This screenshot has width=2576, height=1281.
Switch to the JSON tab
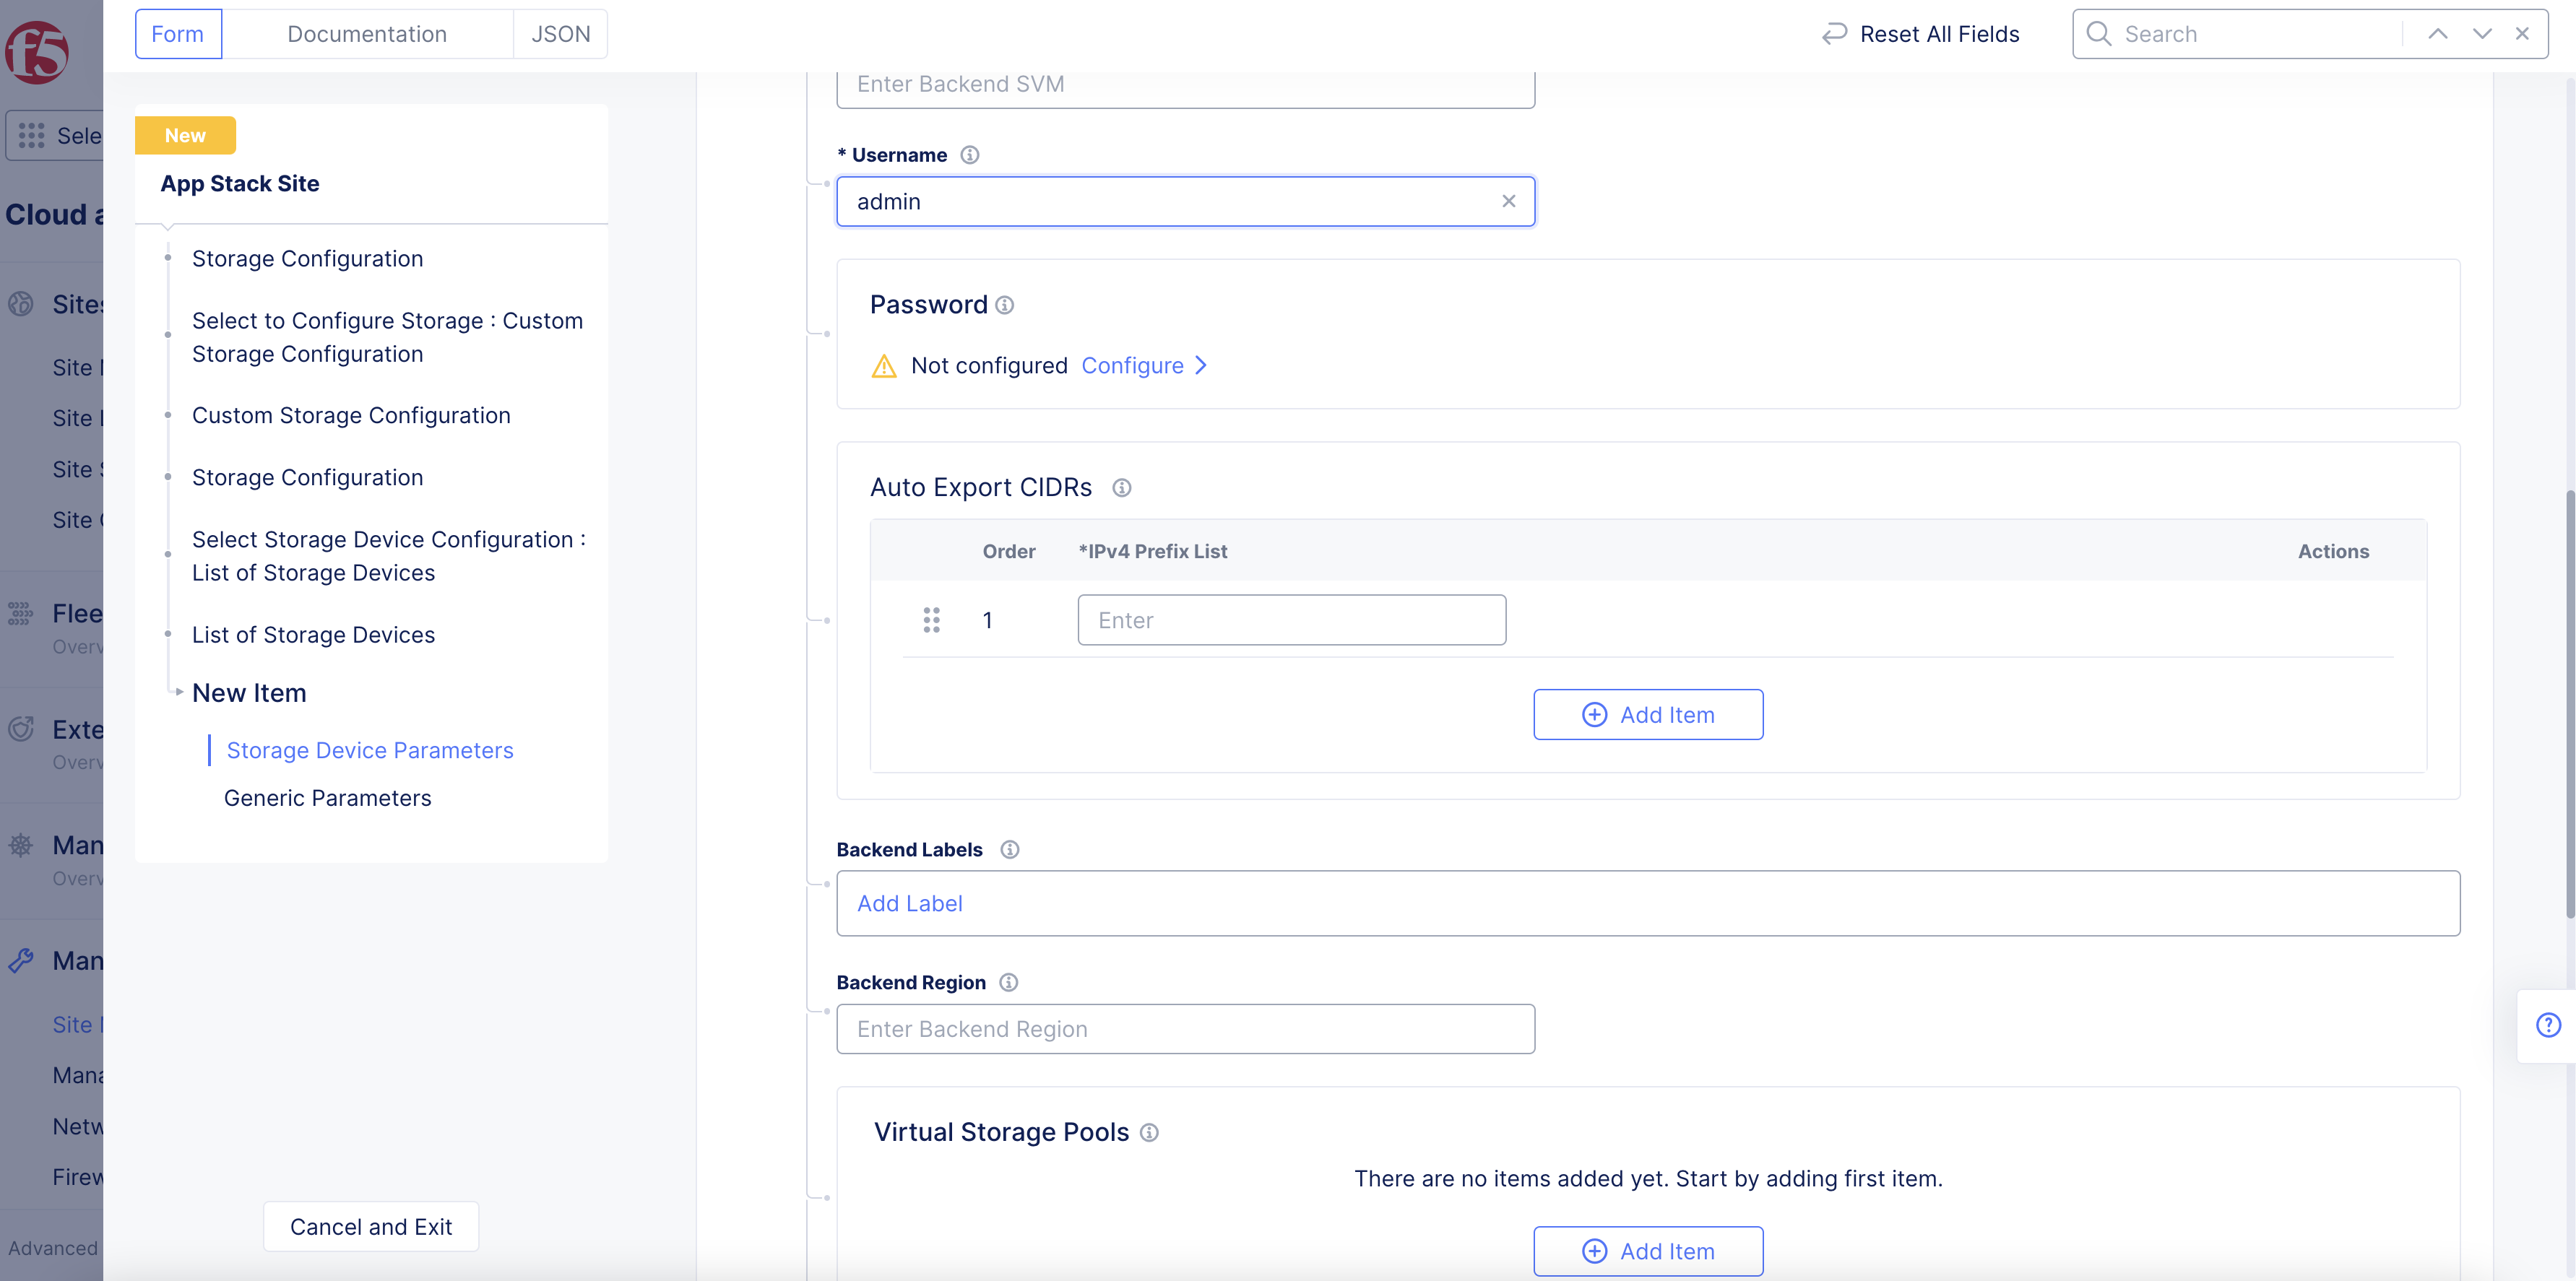click(x=560, y=34)
